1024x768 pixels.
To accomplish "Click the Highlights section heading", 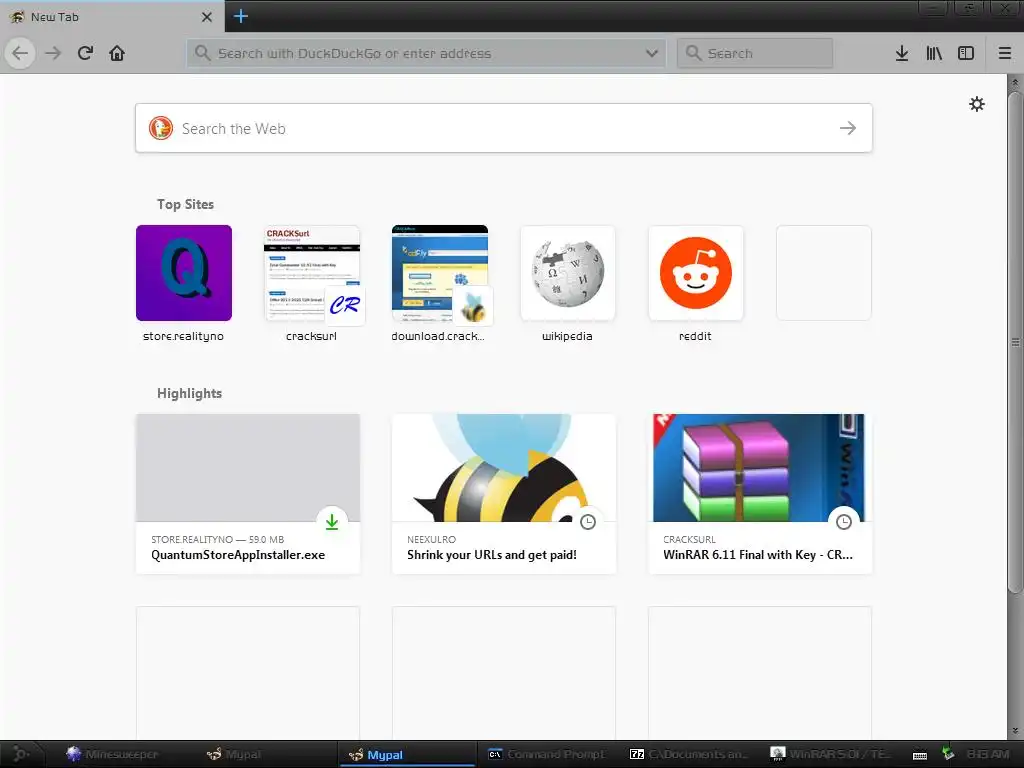I will [x=189, y=393].
